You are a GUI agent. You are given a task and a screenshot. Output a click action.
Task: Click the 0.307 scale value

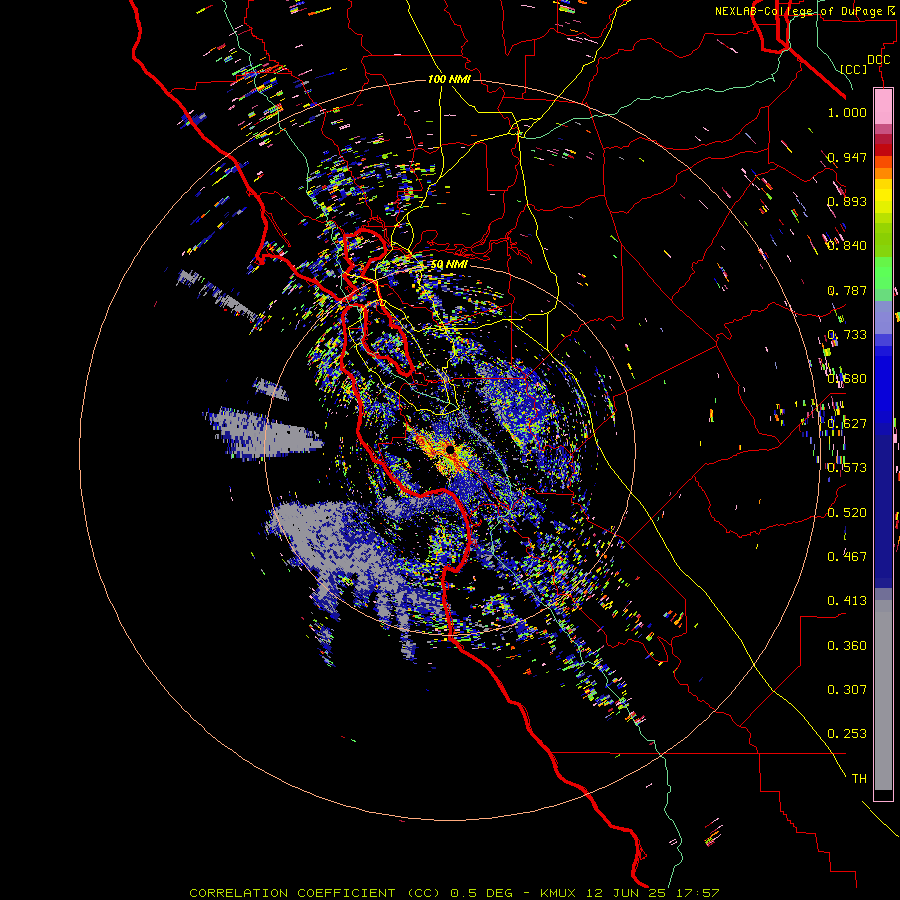(x=847, y=689)
